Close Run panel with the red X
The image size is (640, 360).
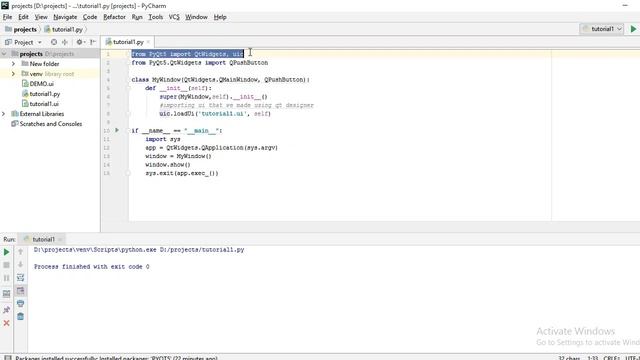tap(7, 323)
